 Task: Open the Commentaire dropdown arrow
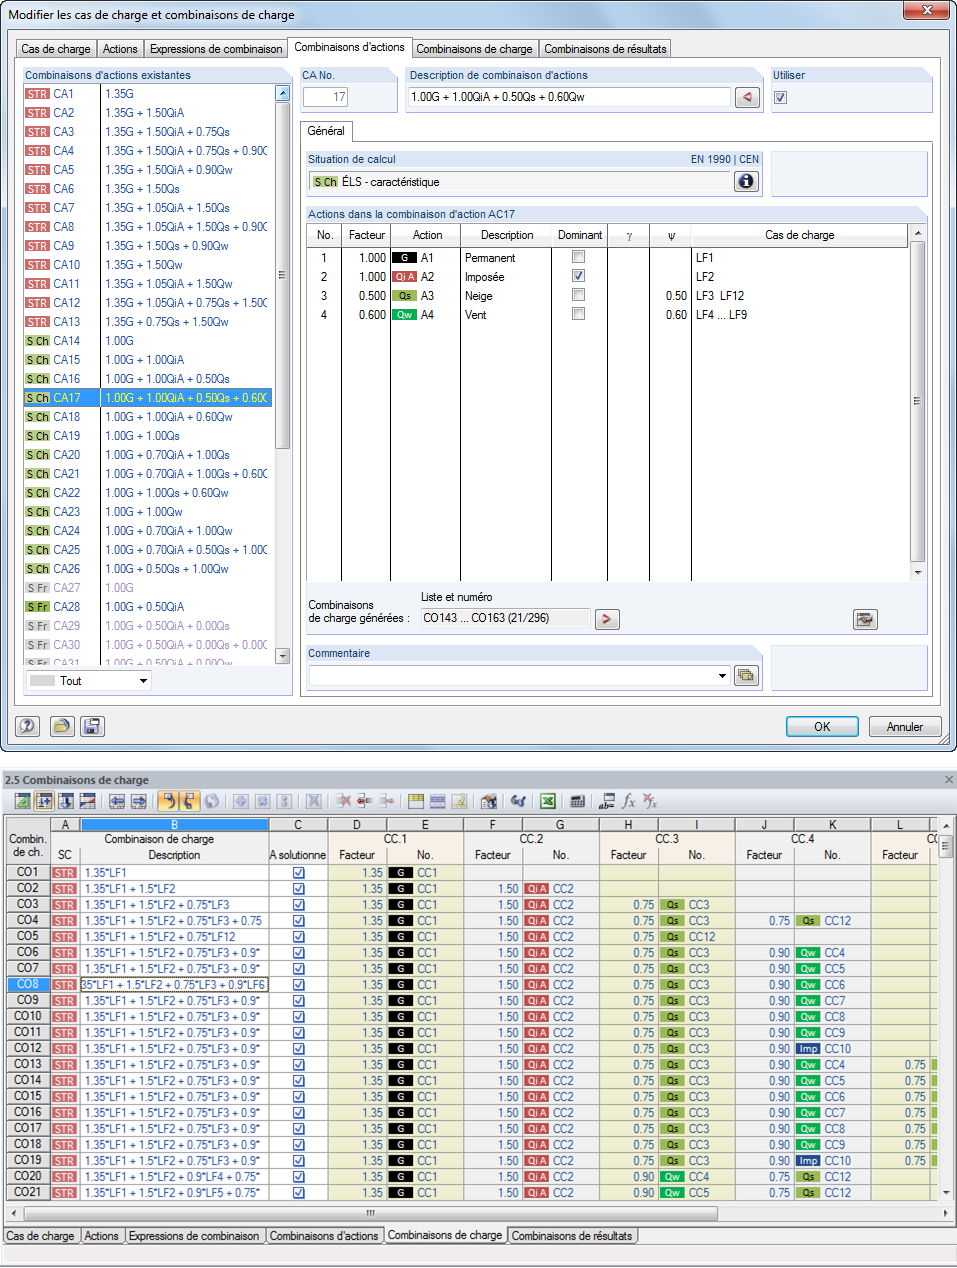point(722,675)
